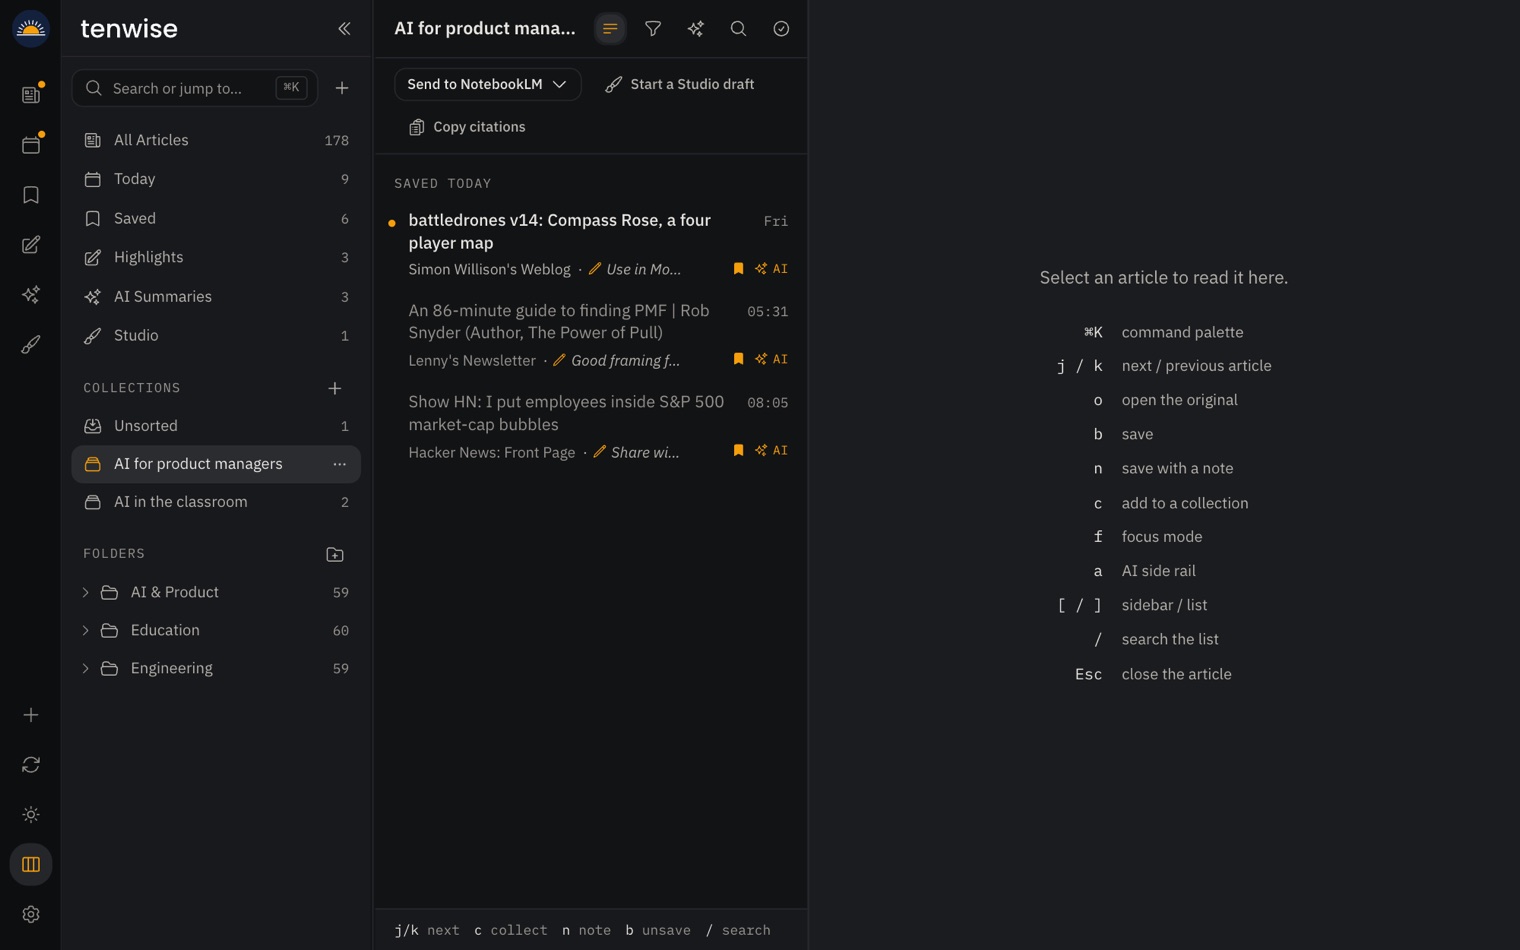Toggle the three-column layout icon
Viewport: 1520px width, 950px height.
(x=31, y=865)
